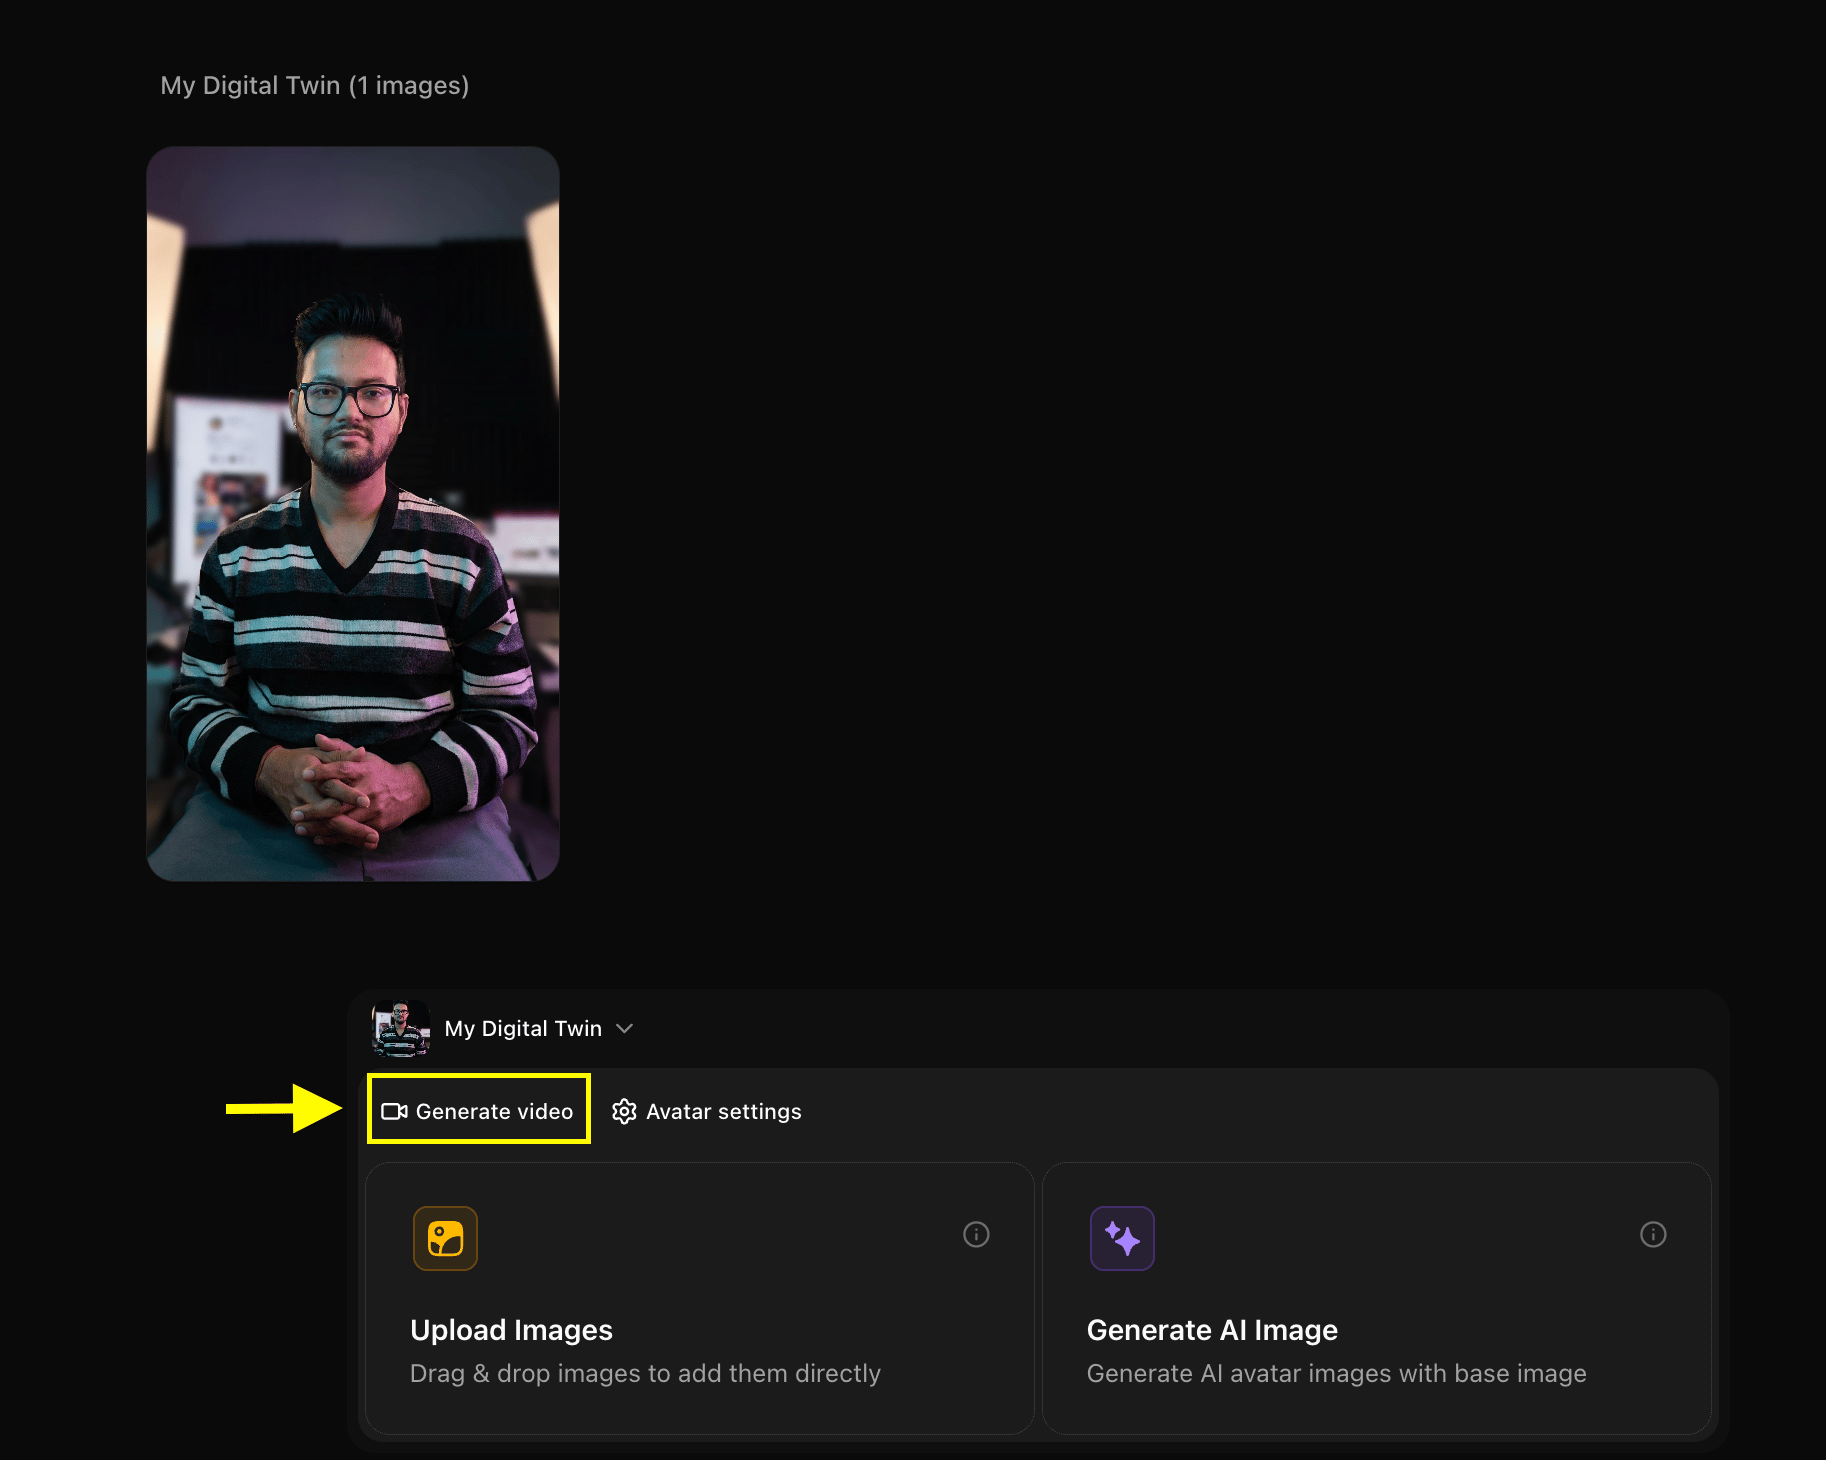Click 'Drag & drop images to add them directly' text
Screen dimensions: 1826x1460
[645, 1373]
